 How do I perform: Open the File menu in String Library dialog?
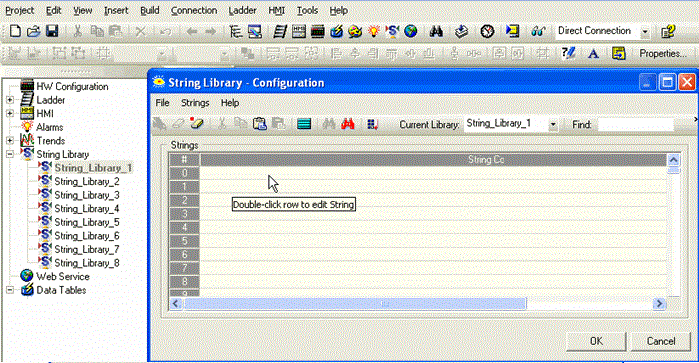pyautogui.click(x=162, y=103)
